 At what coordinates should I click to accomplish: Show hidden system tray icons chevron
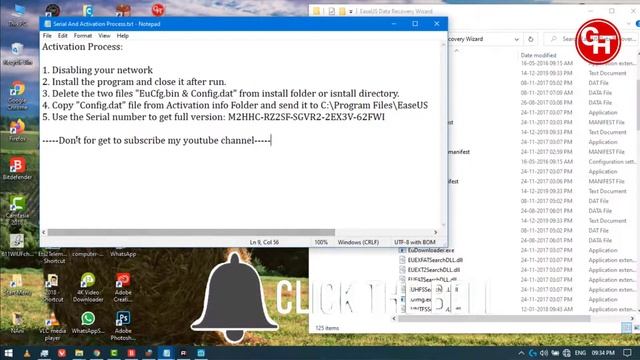(521, 353)
